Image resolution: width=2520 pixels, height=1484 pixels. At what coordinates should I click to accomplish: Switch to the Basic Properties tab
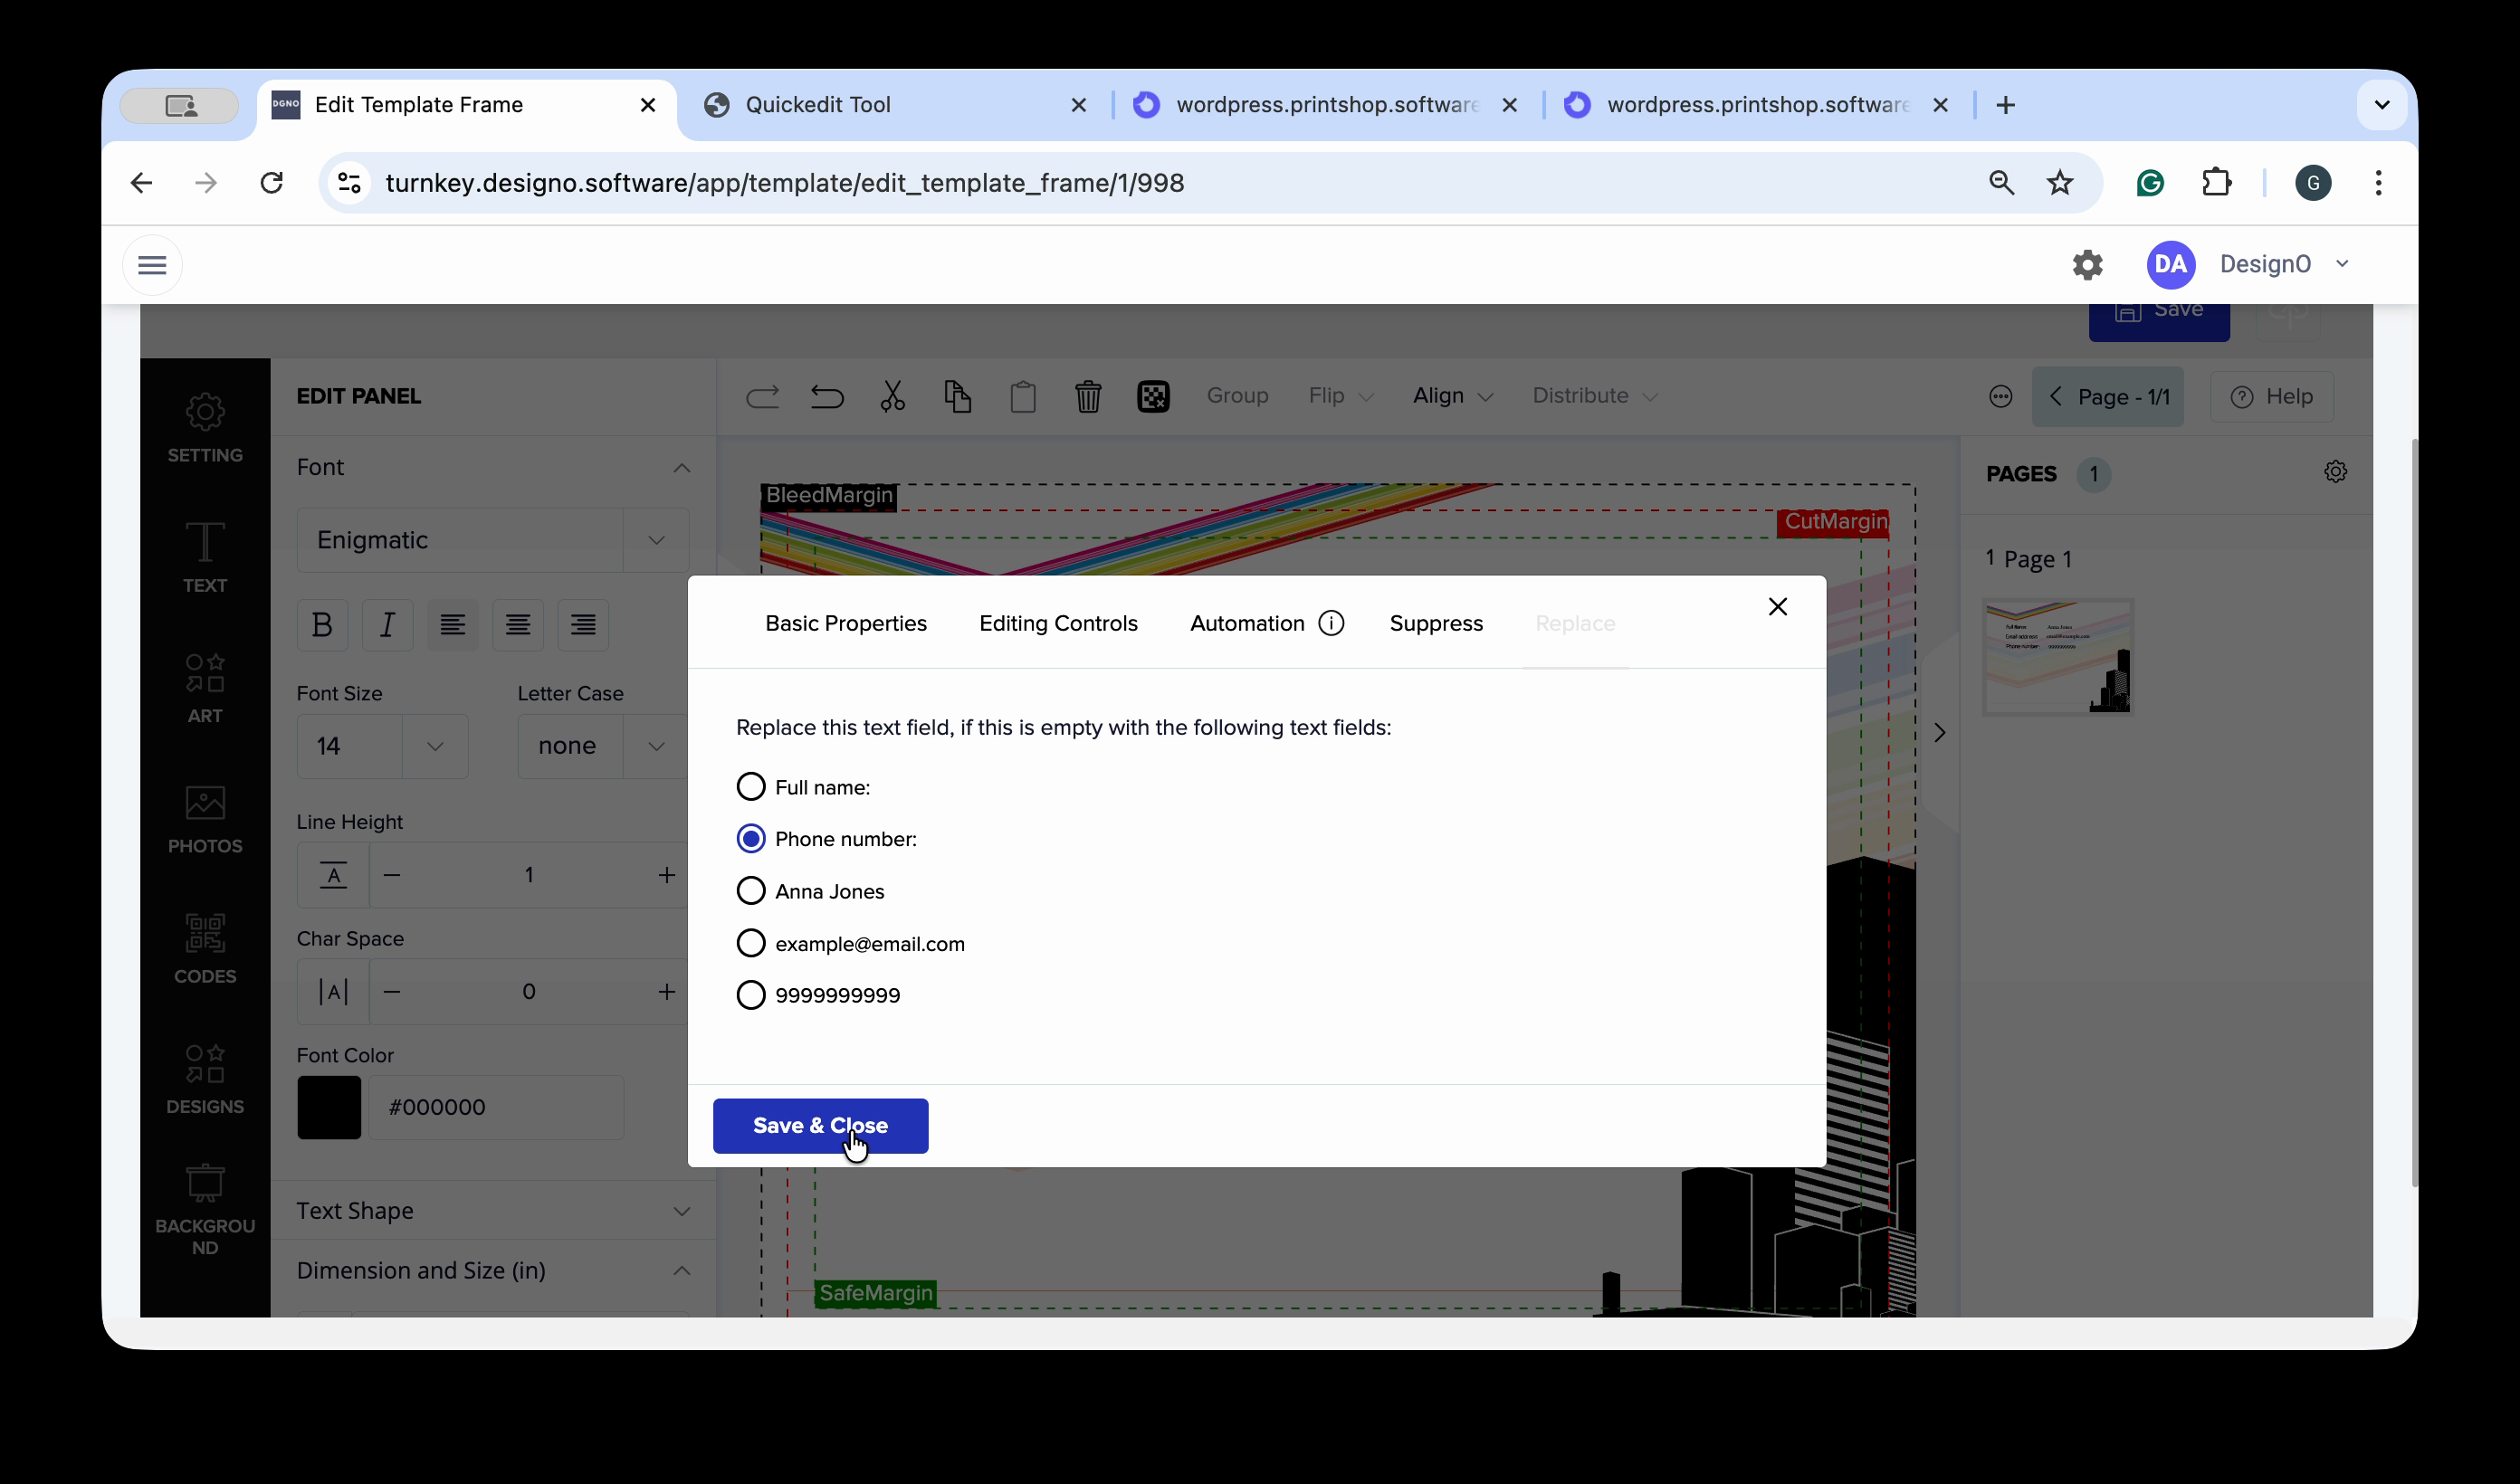(x=845, y=623)
